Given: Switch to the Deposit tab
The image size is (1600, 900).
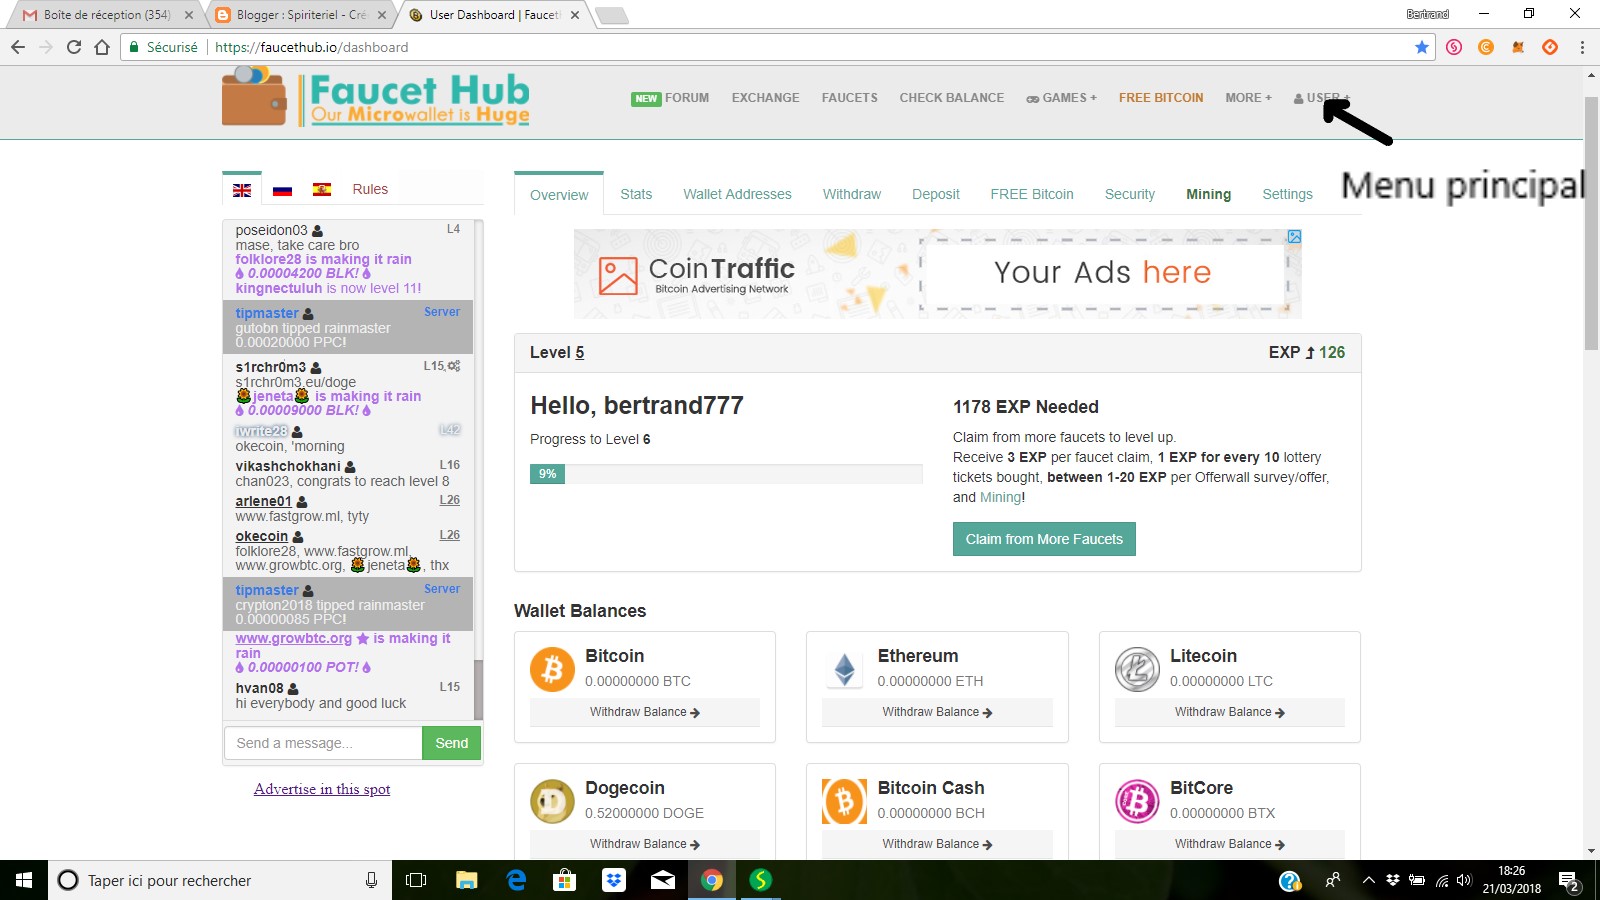Looking at the screenshot, I should (x=936, y=194).
